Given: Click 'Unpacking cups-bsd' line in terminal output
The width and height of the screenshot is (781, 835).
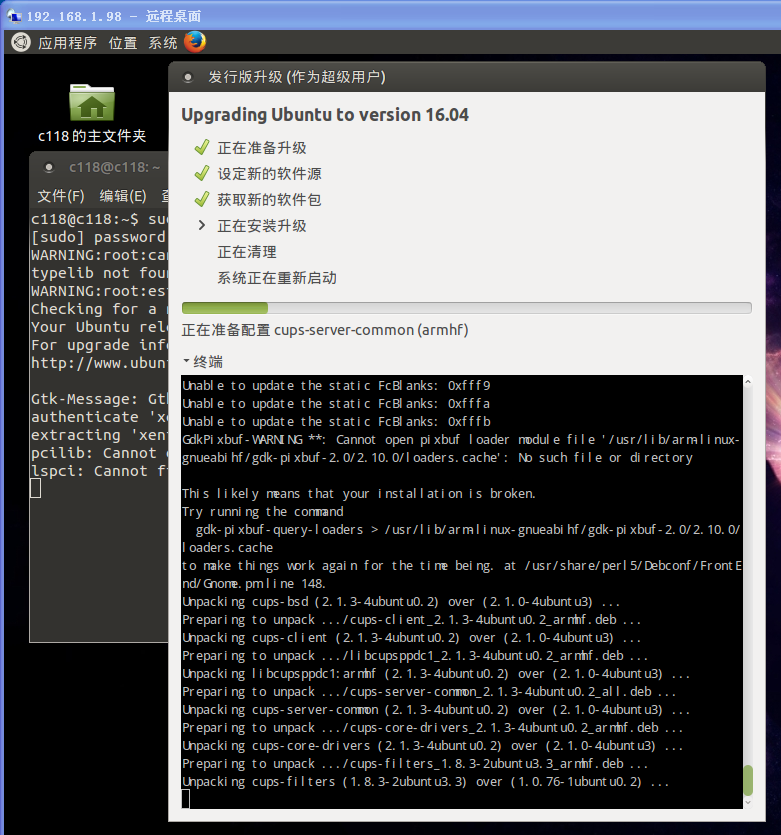Looking at the screenshot, I should (x=401, y=602).
